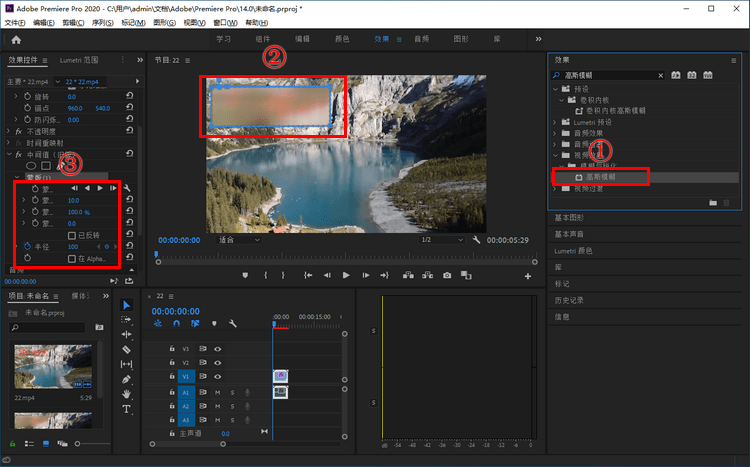Image resolution: width=750 pixels, height=467 pixels.
Task: Switch to the 颜色 workspace tab
Action: click(x=341, y=39)
